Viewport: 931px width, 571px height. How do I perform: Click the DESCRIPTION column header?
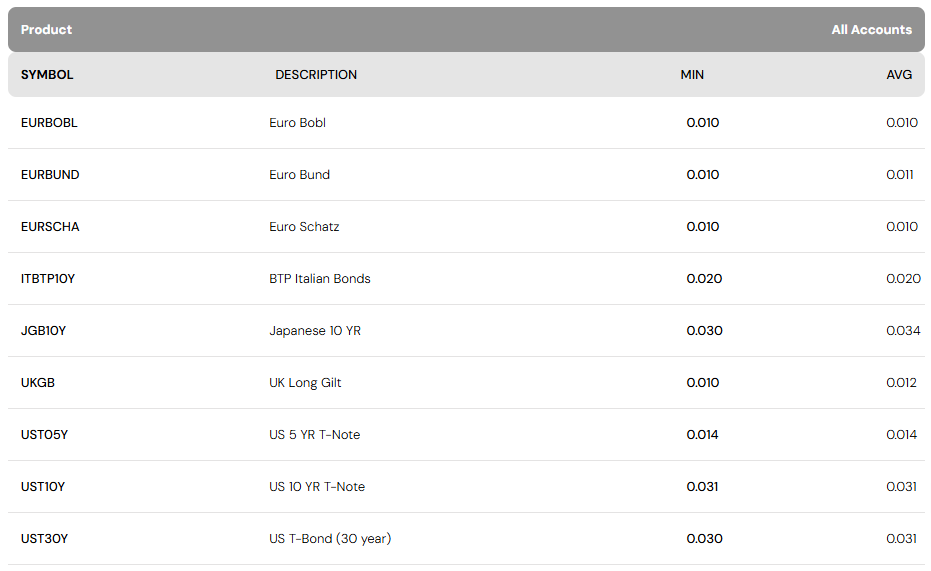coord(316,75)
